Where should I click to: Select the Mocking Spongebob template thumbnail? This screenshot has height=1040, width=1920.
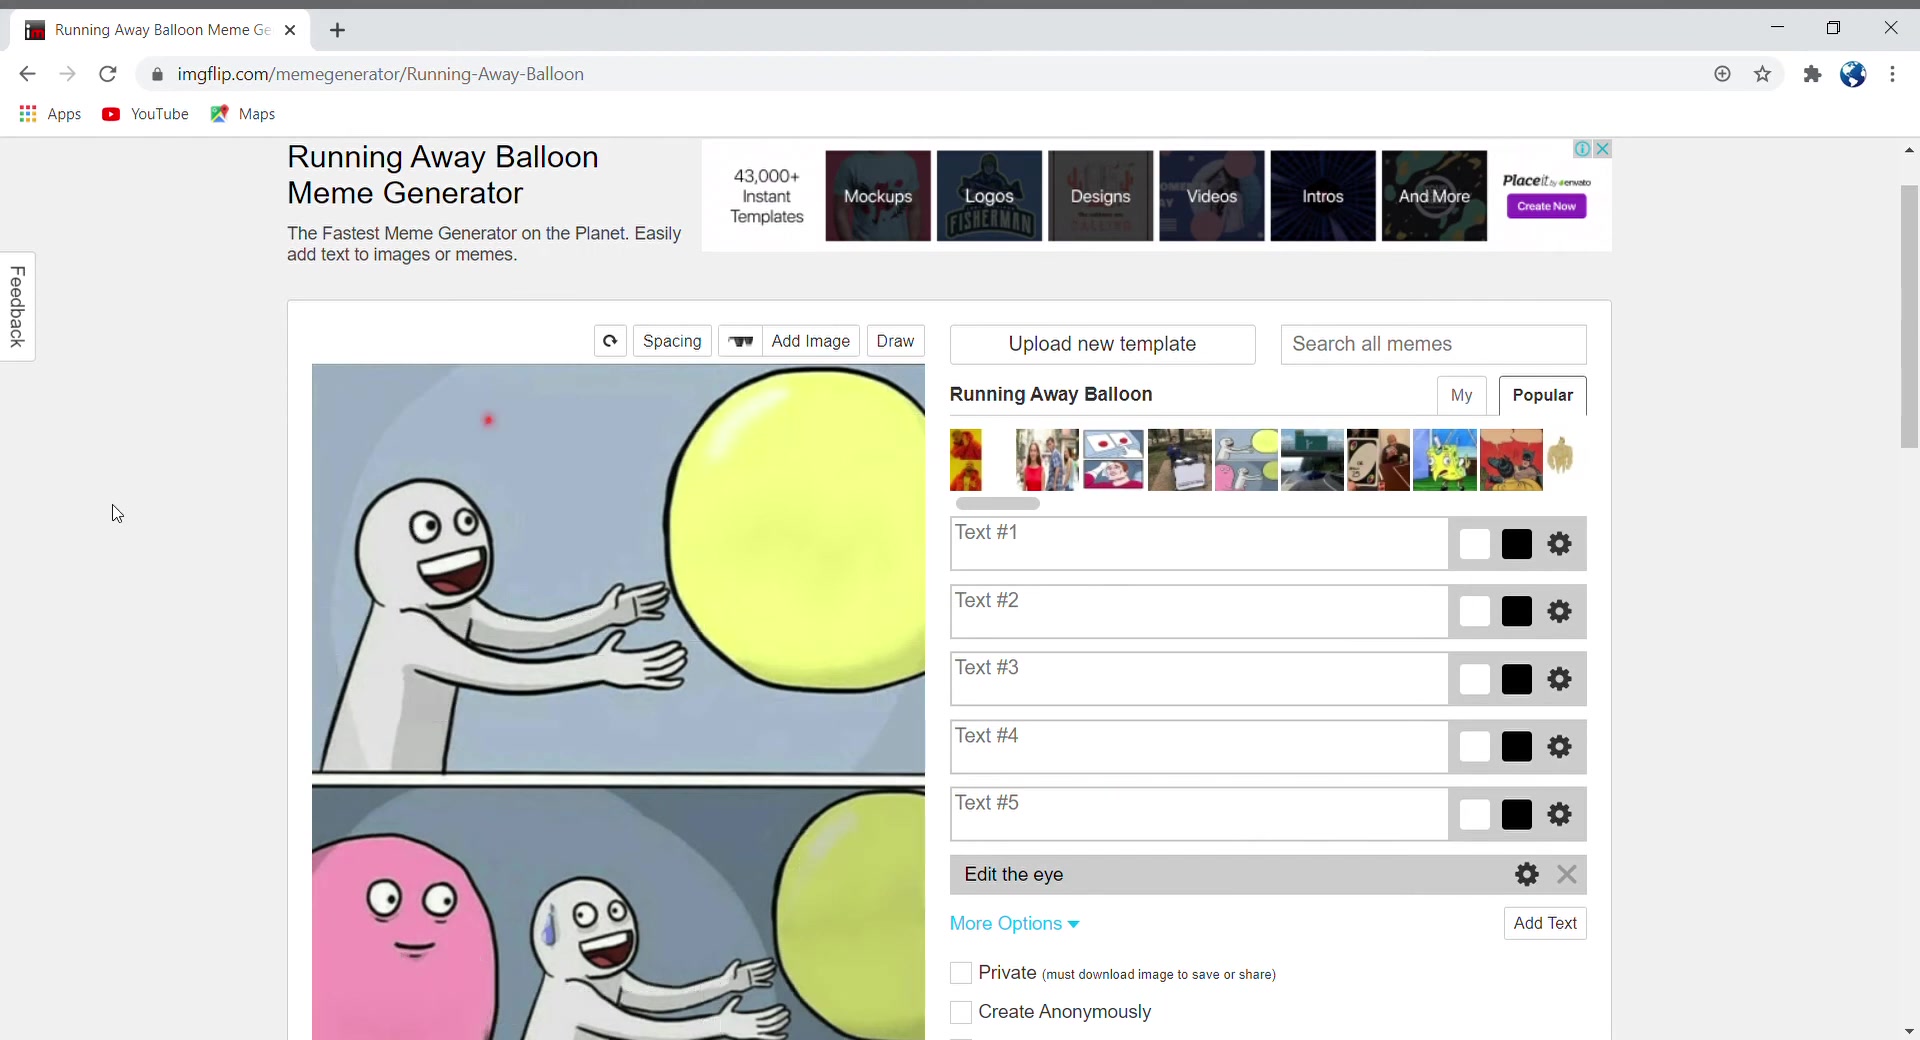pyautogui.click(x=1445, y=460)
